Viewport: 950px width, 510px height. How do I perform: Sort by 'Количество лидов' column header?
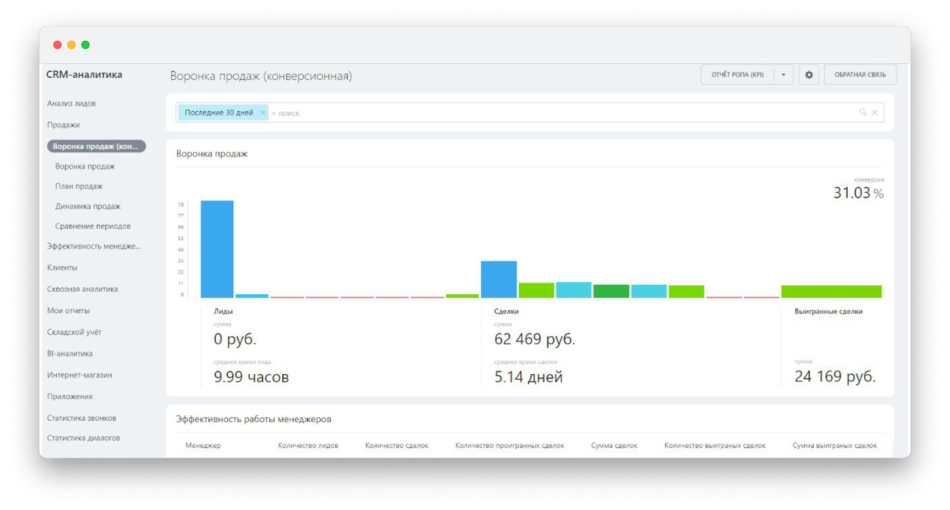[x=308, y=445]
